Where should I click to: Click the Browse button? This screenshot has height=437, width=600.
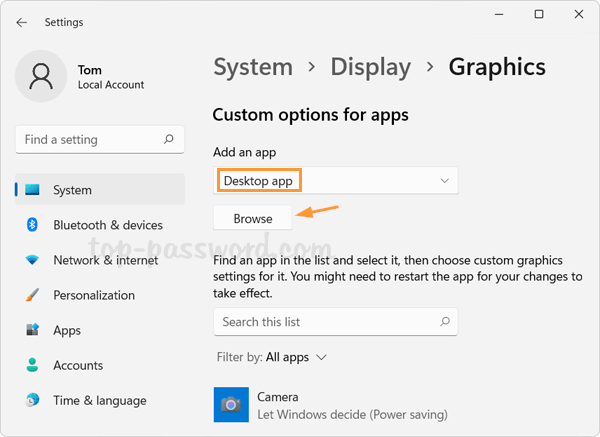pyautogui.click(x=252, y=218)
